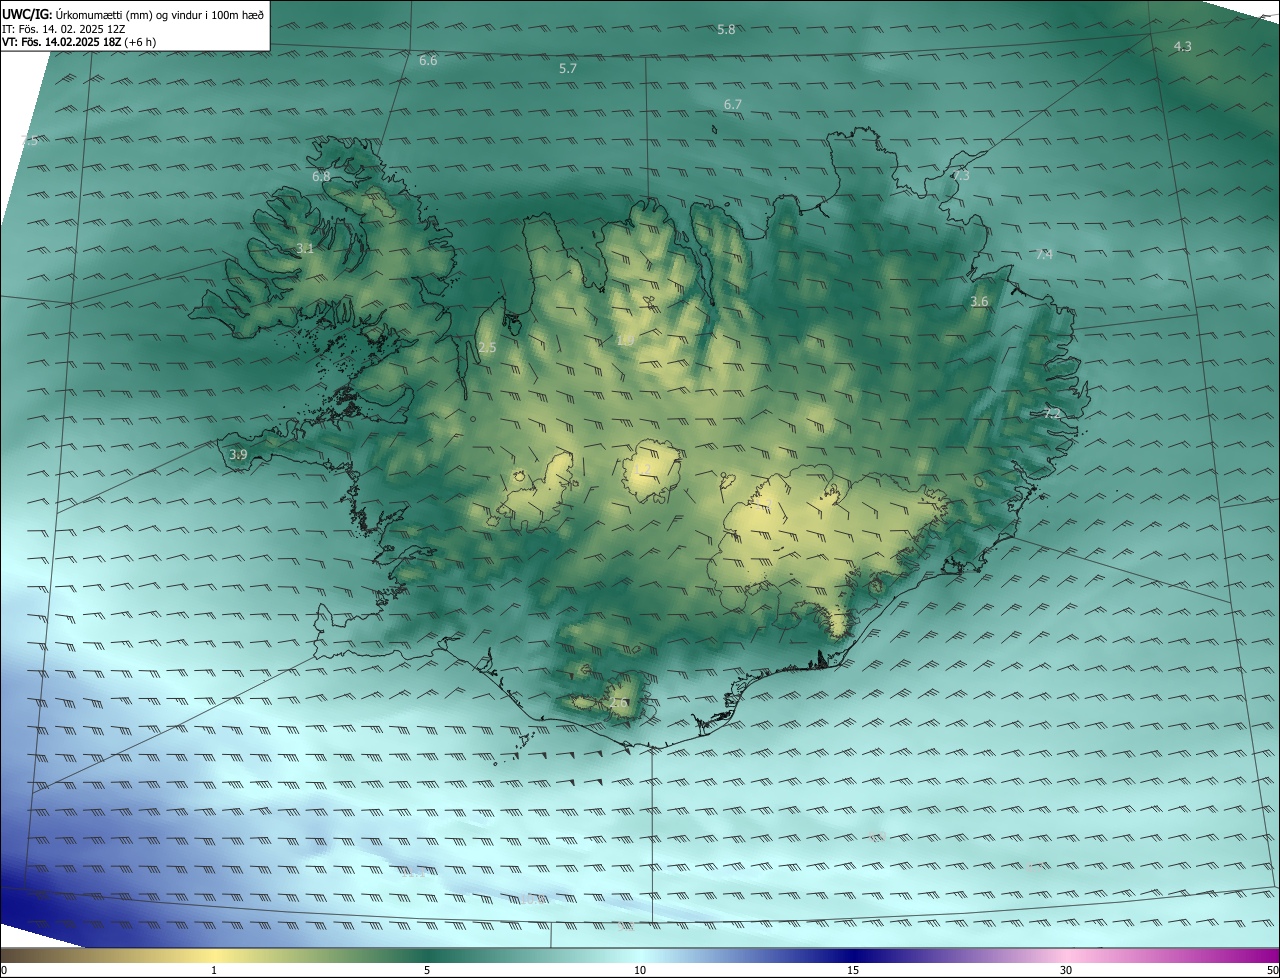The image size is (1280, 978).
Task: Click the 'IT: Fös. 14. 02. 2025 12Z' line
Action: pyautogui.click(x=64, y=28)
